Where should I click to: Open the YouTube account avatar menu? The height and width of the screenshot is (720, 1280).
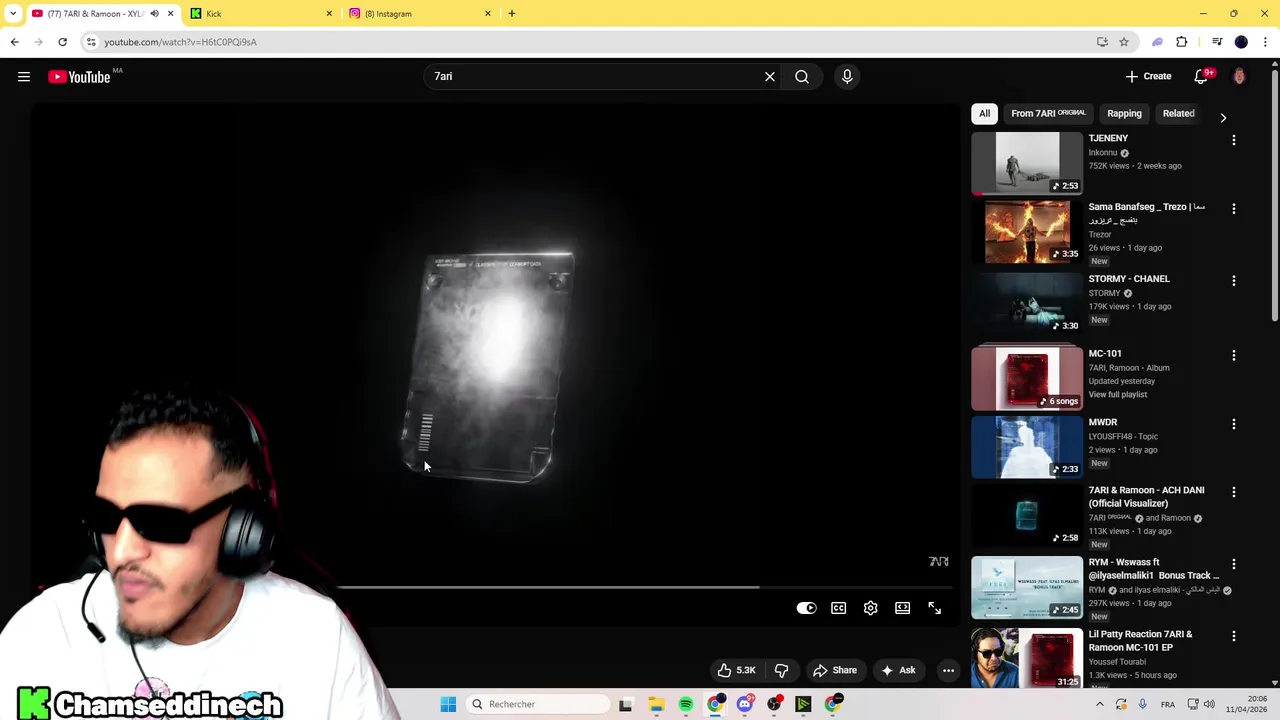(x=1239, y=77)
